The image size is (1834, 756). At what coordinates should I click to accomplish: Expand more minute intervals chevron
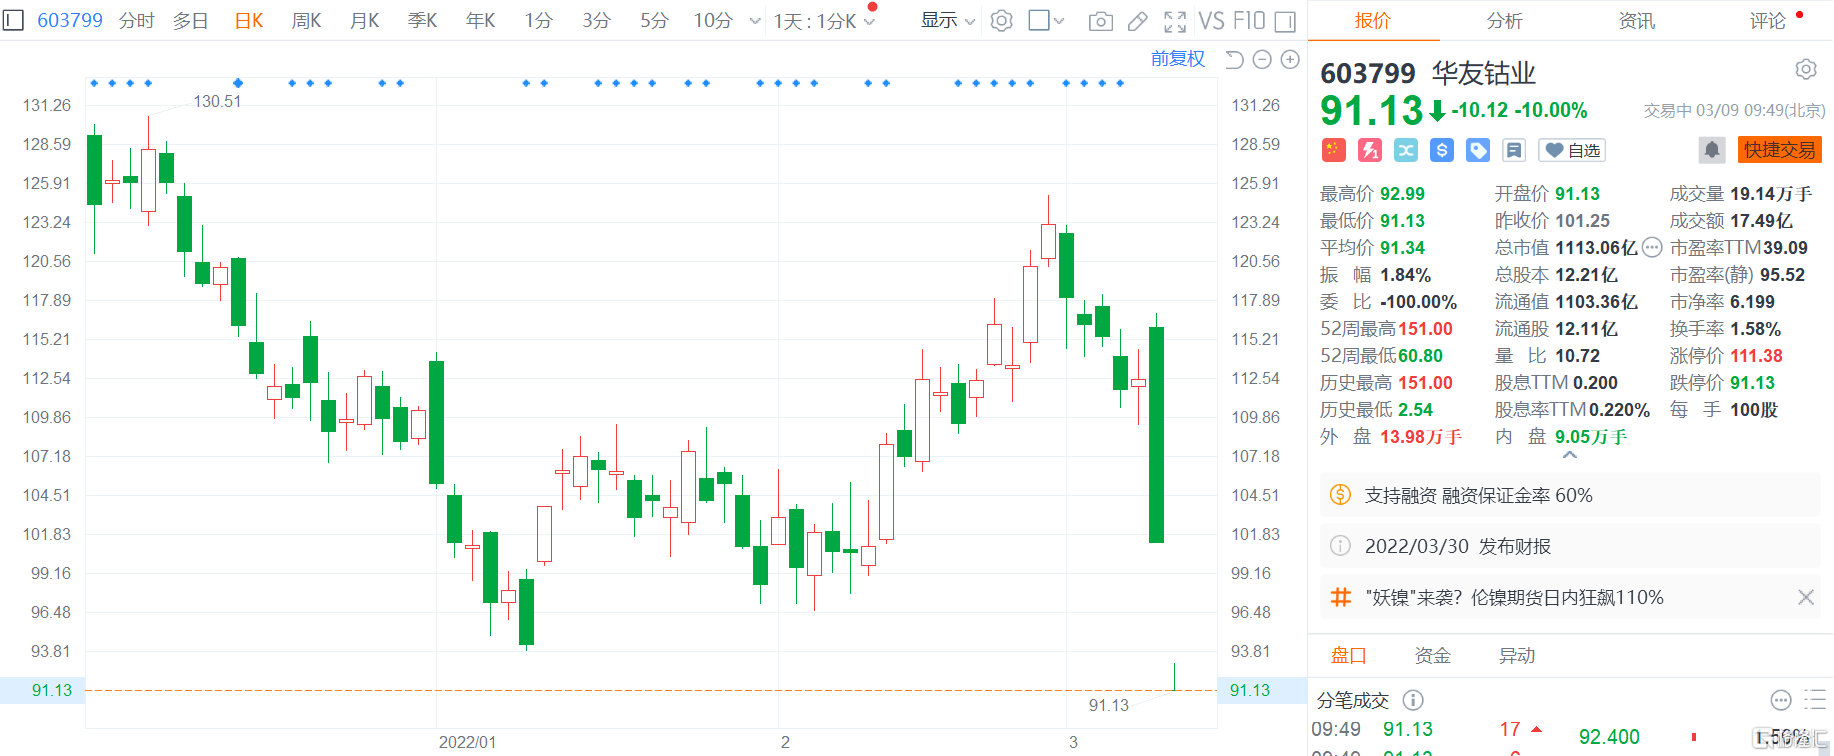click(x=755, y=21)
